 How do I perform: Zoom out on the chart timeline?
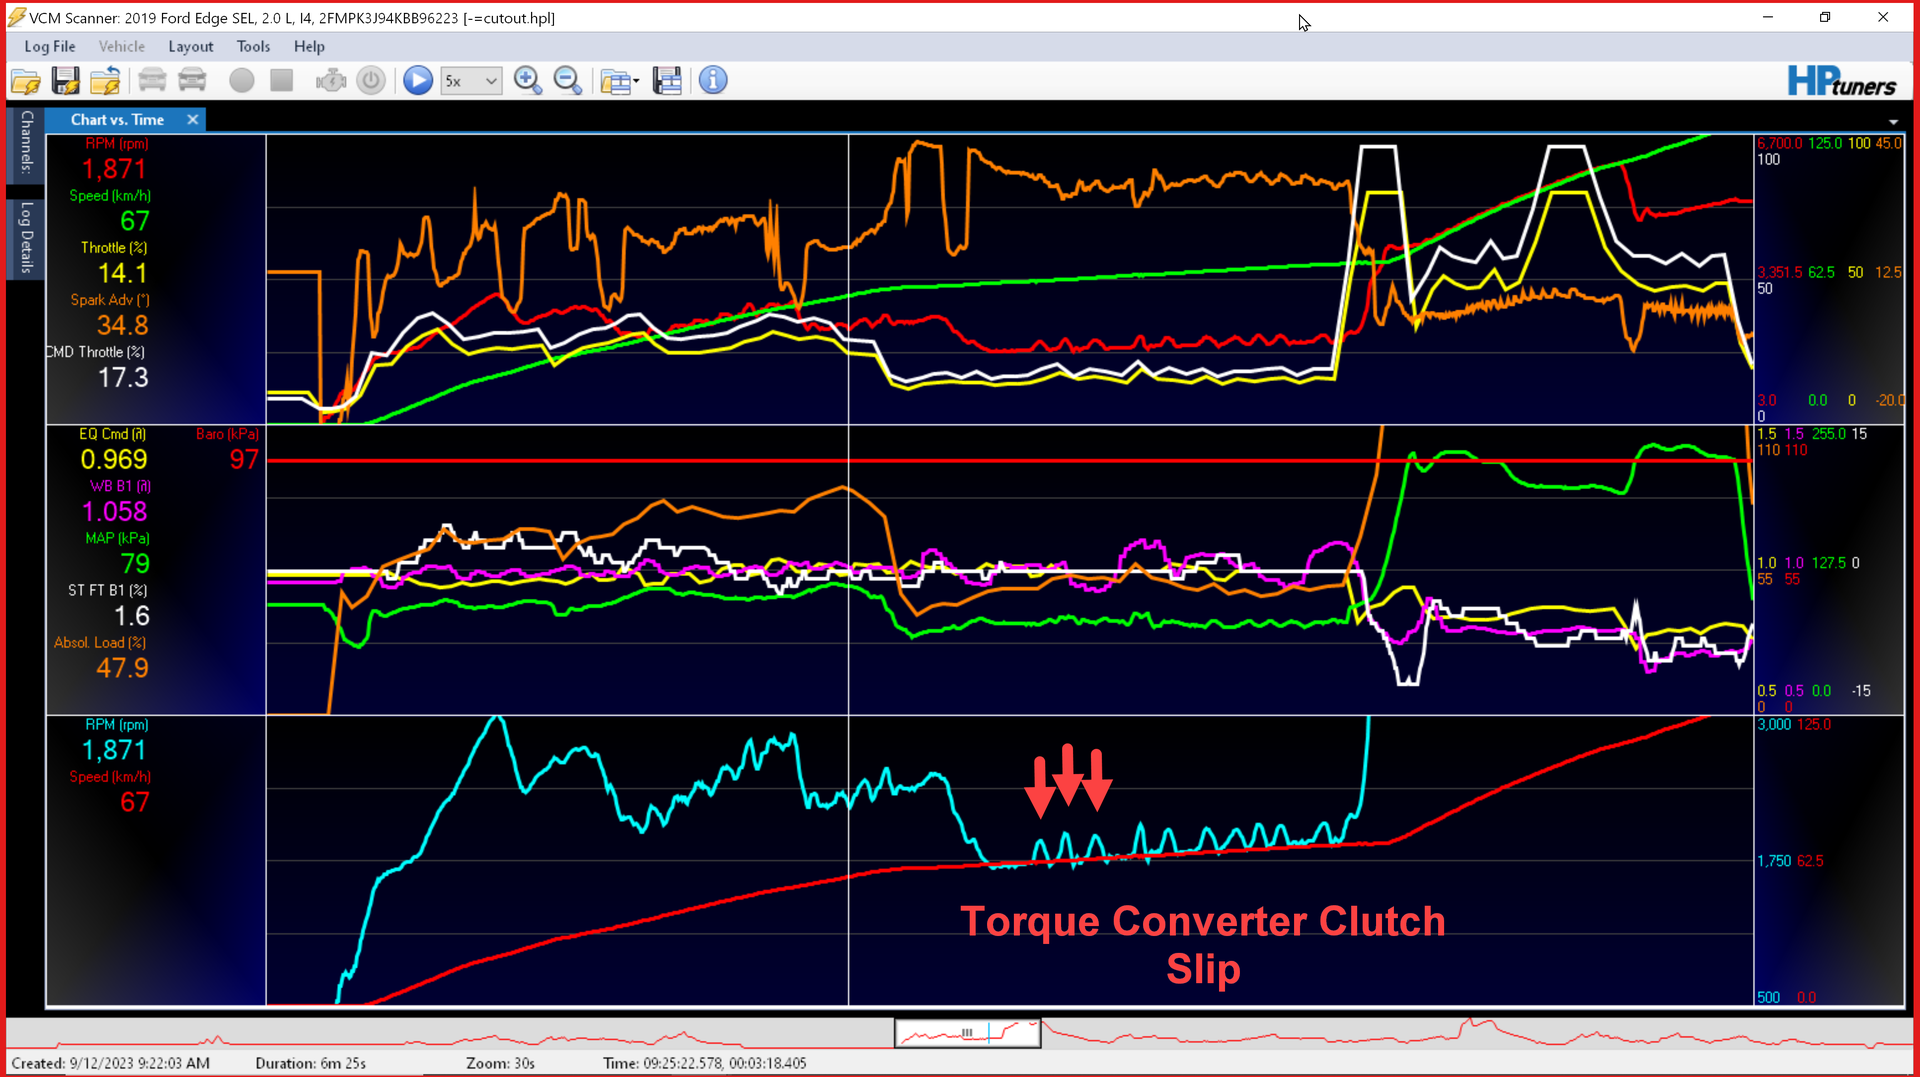pyautogui.click(x=568, y=80)
